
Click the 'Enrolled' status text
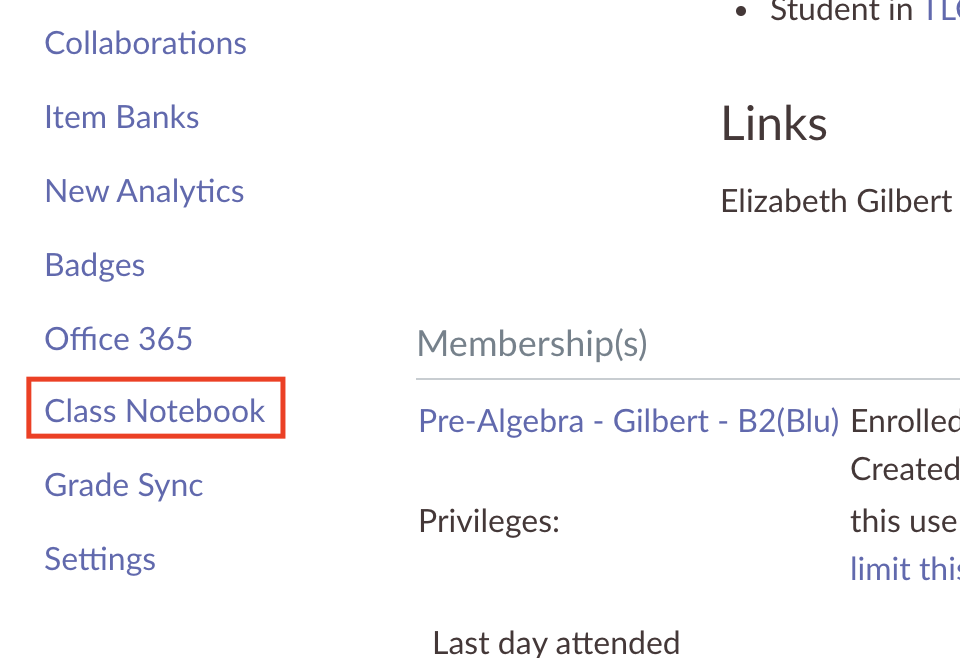(904, 421)
